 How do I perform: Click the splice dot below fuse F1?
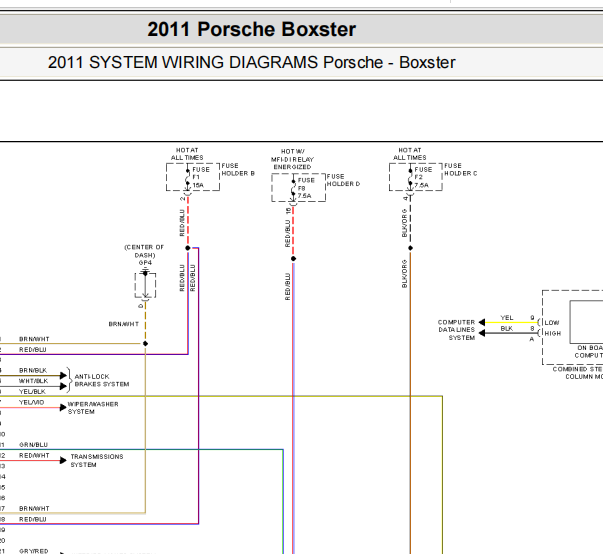(188, 248)
